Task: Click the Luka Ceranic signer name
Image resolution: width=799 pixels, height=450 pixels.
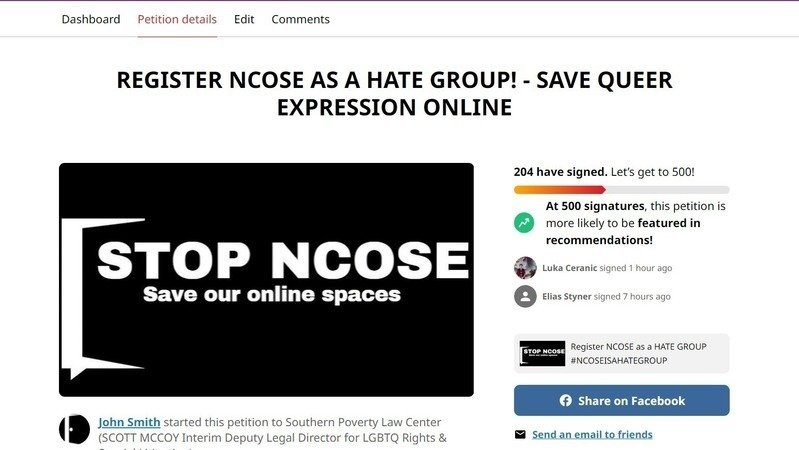Action: click(569, 268)
